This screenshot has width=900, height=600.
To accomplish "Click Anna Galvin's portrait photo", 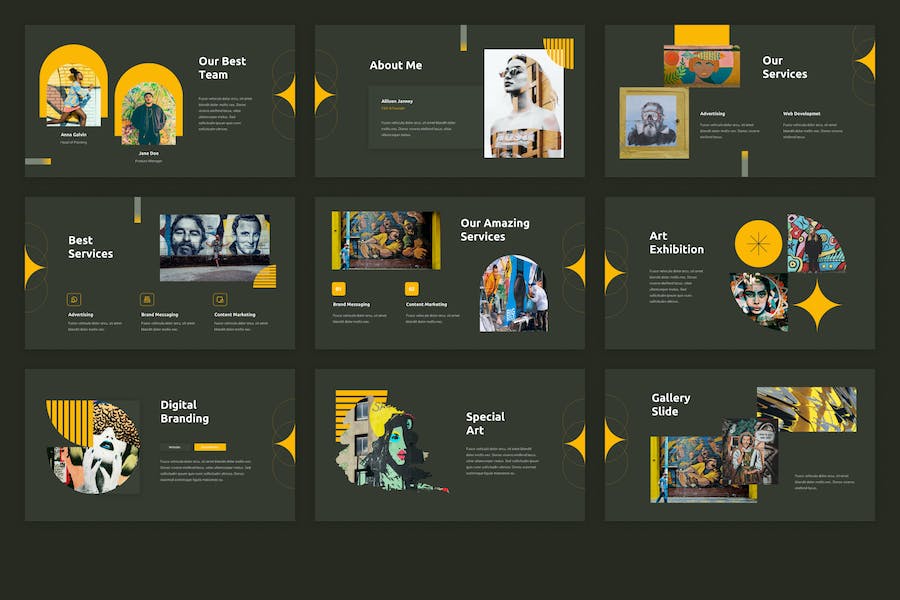I will pyautogui.click(x=73, y=95).
